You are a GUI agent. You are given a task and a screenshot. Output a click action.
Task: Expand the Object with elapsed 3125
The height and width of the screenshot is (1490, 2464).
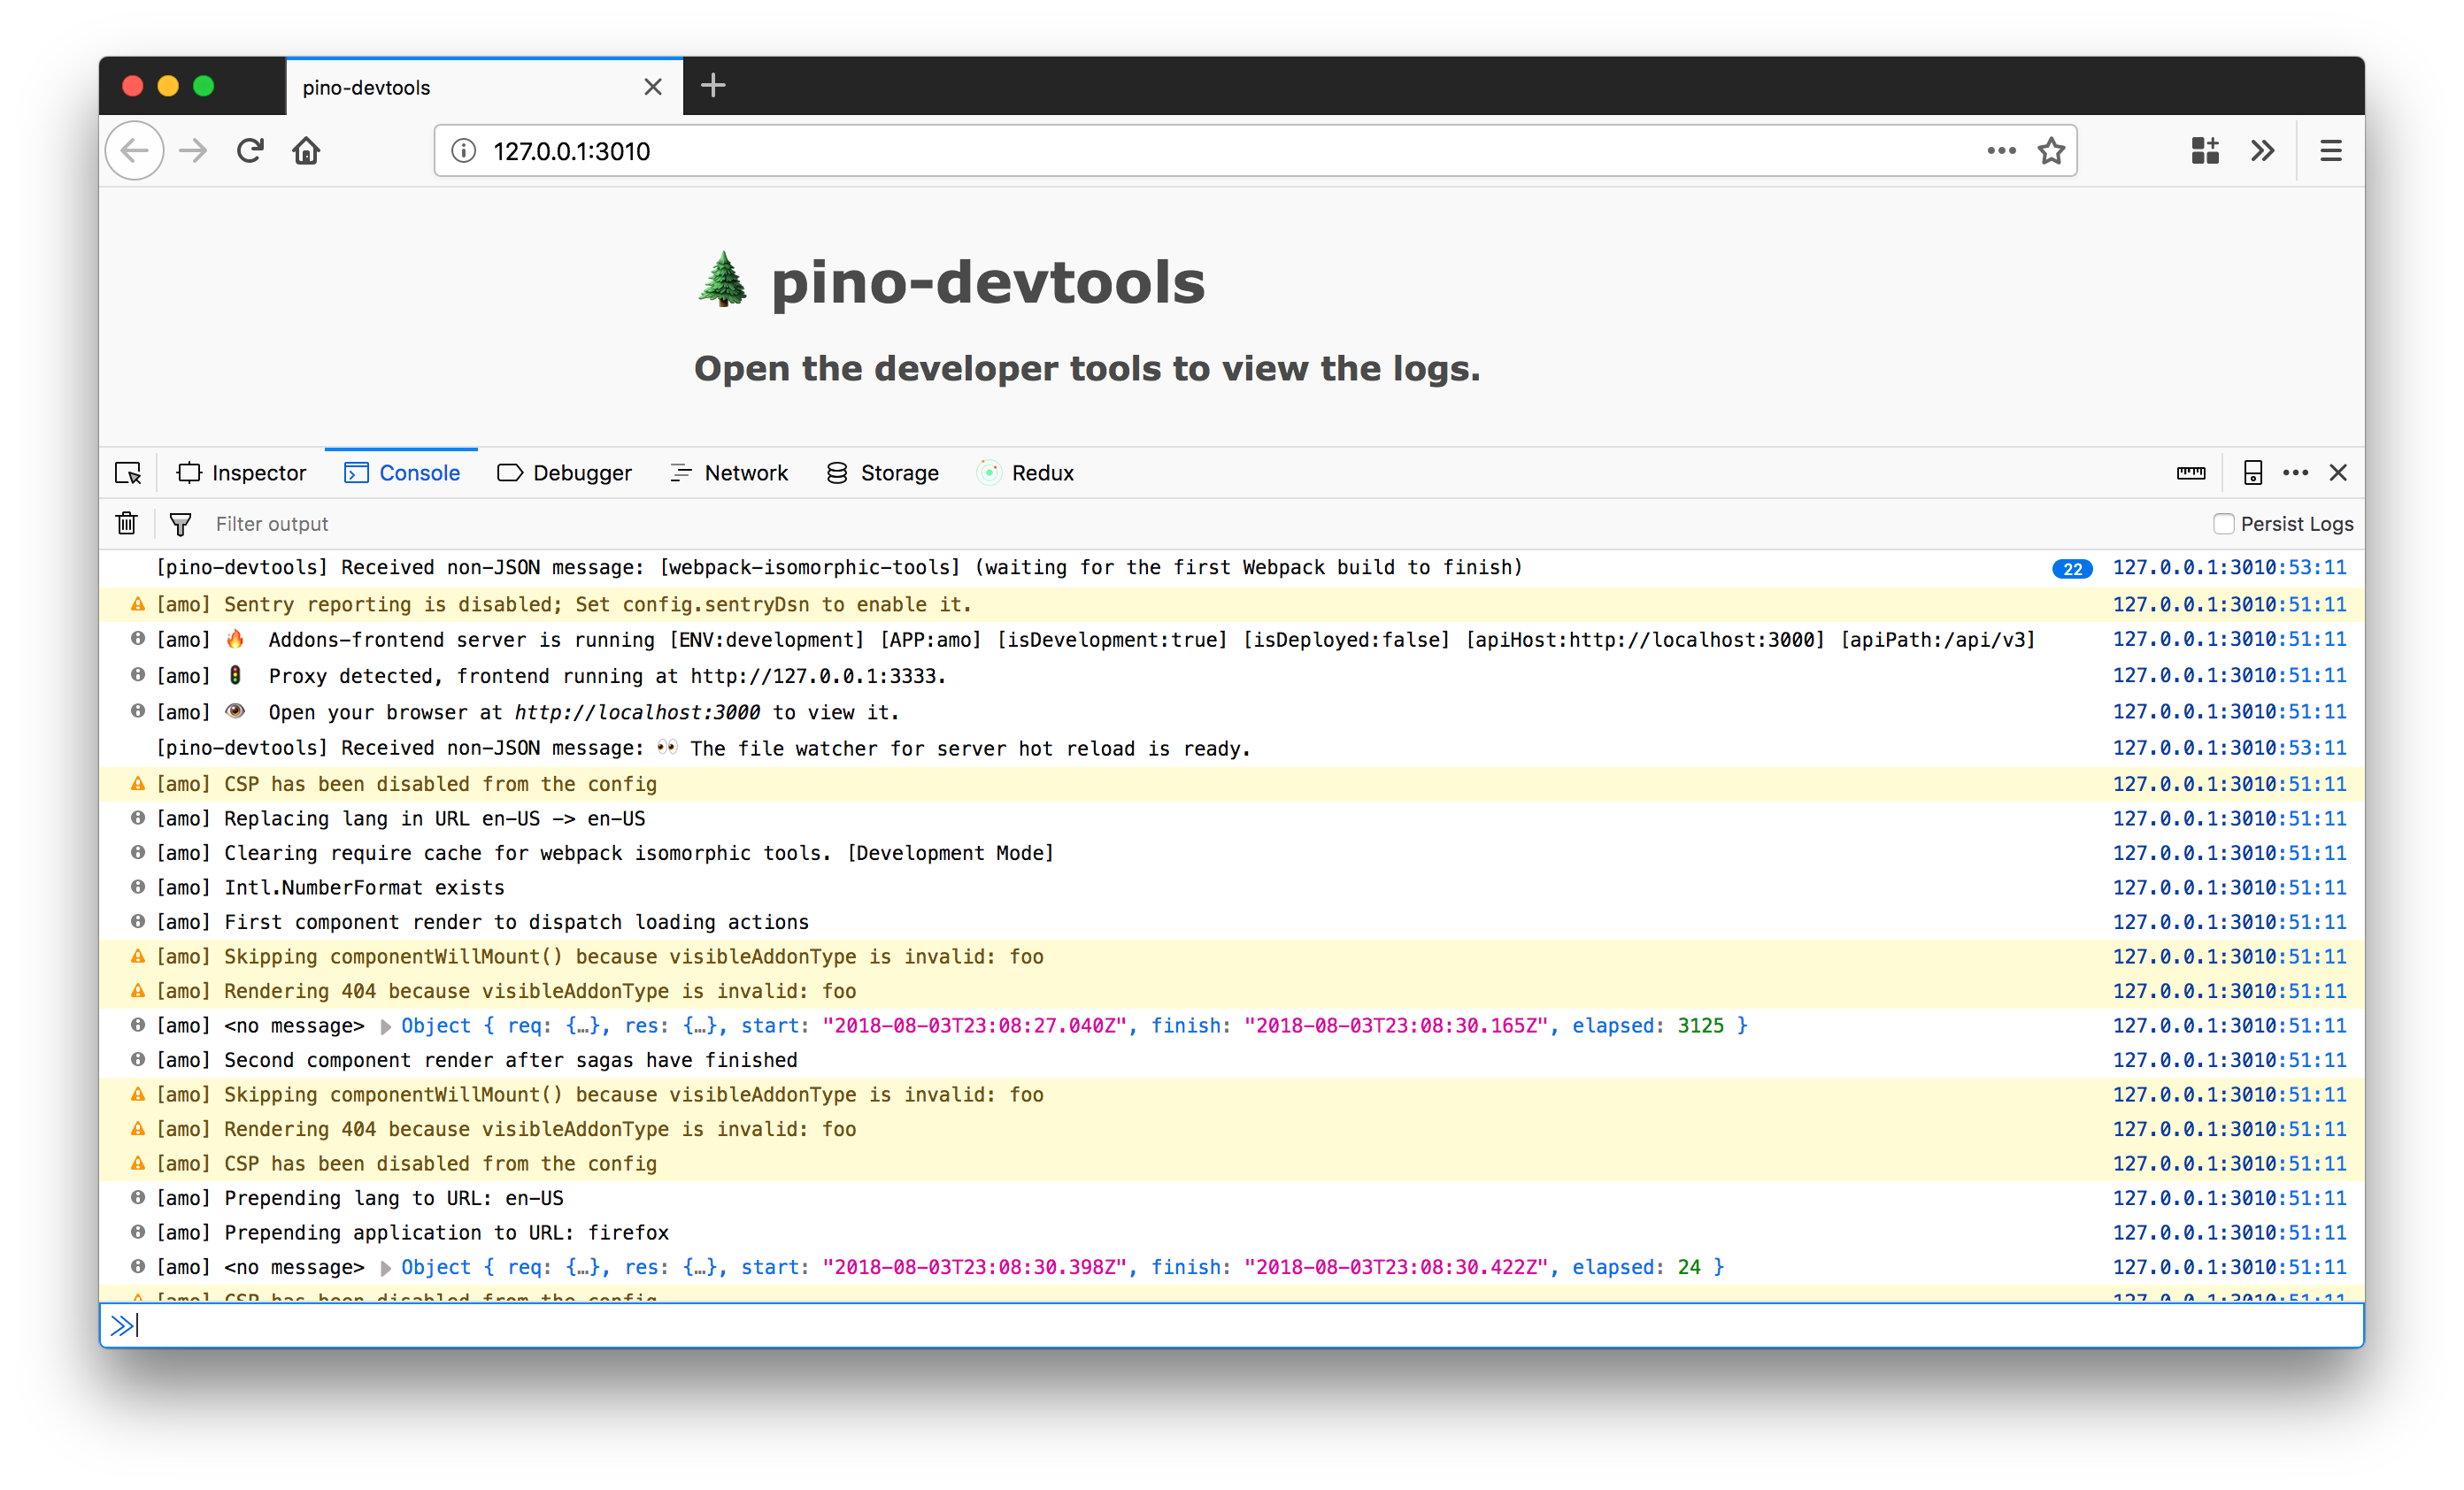pos(386,1026)
